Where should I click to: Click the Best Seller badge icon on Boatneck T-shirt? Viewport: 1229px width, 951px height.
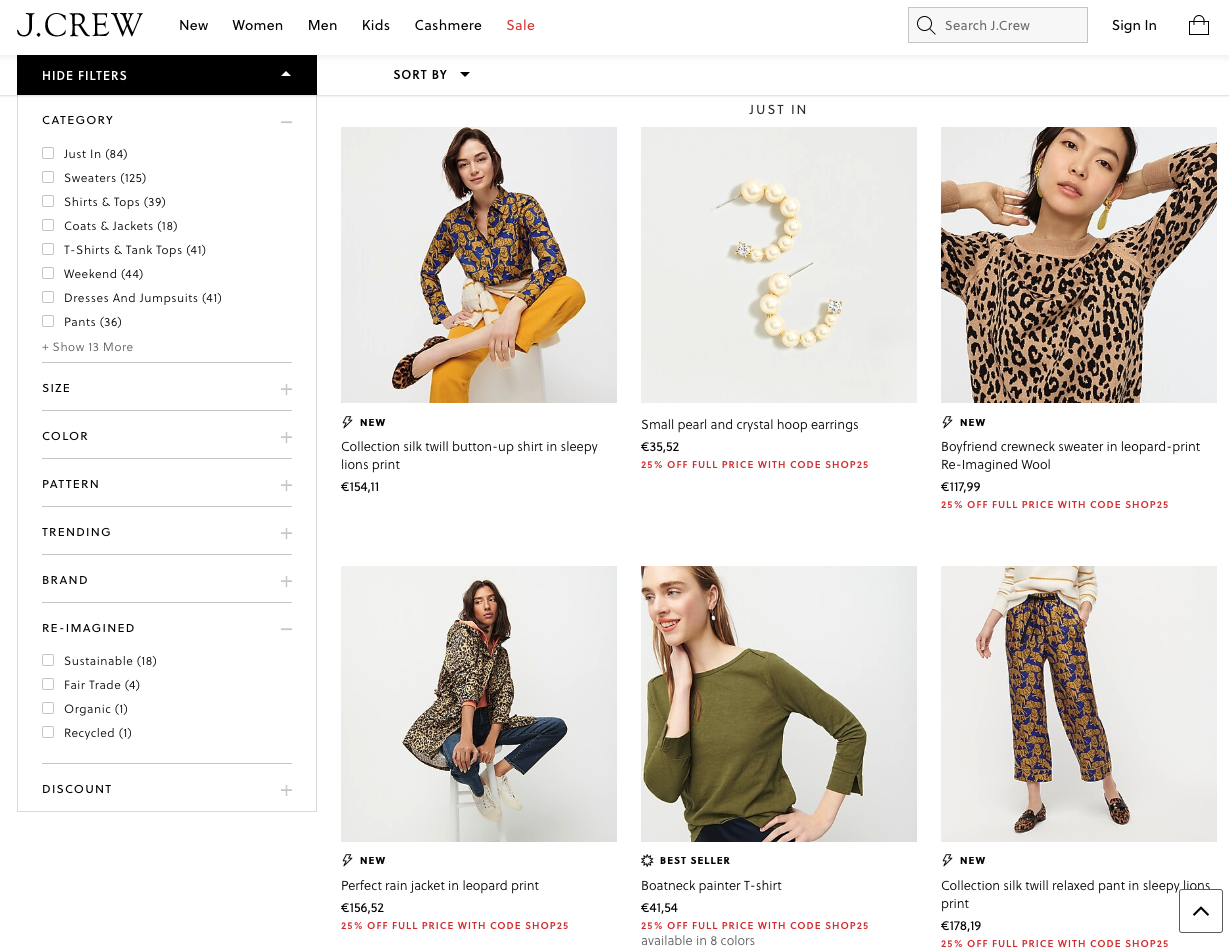(646, 860)
